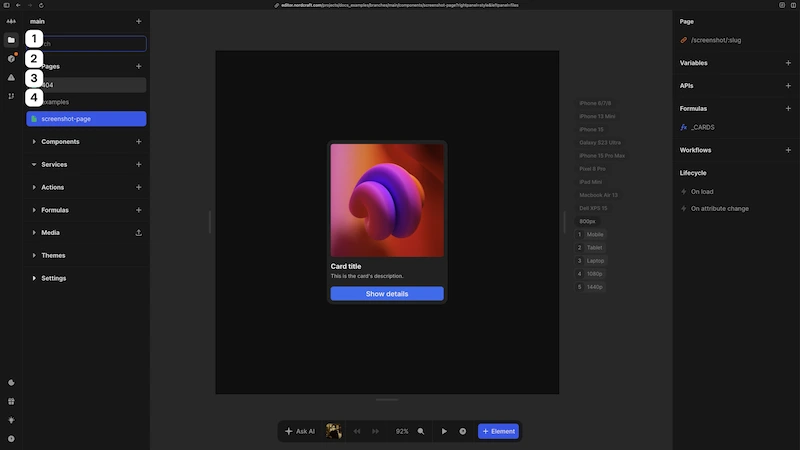
Task: Expand the Media section
Action: coord(34,233)
